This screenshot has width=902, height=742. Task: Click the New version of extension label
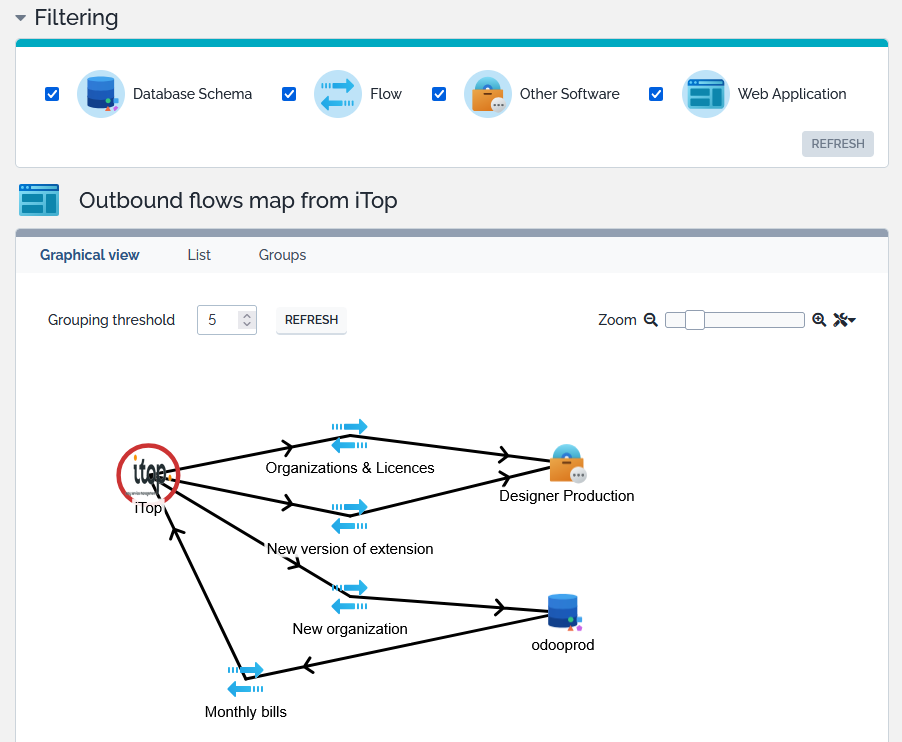tap(350, 549)
